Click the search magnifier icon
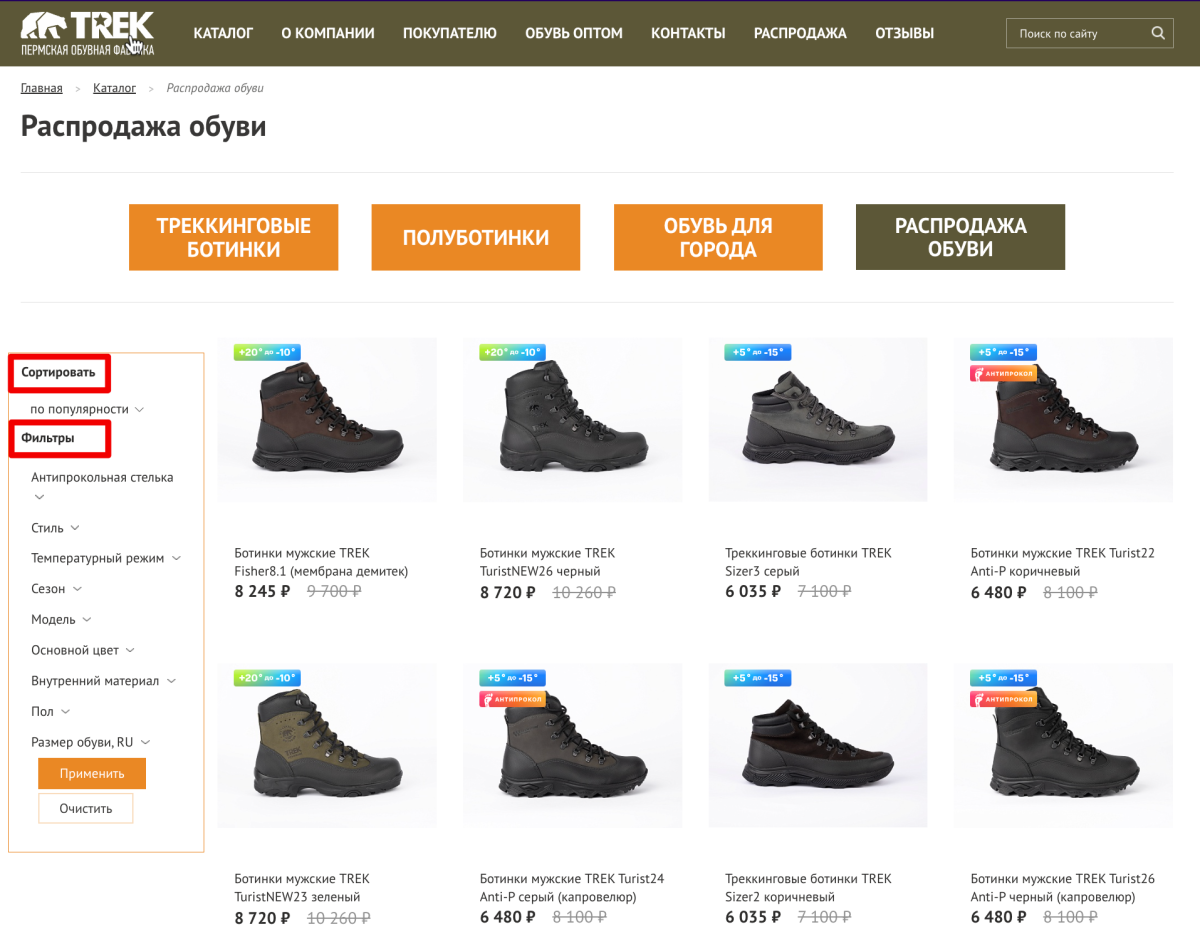The width and height of the screenshot is (1200, 942). (1158, 33)
